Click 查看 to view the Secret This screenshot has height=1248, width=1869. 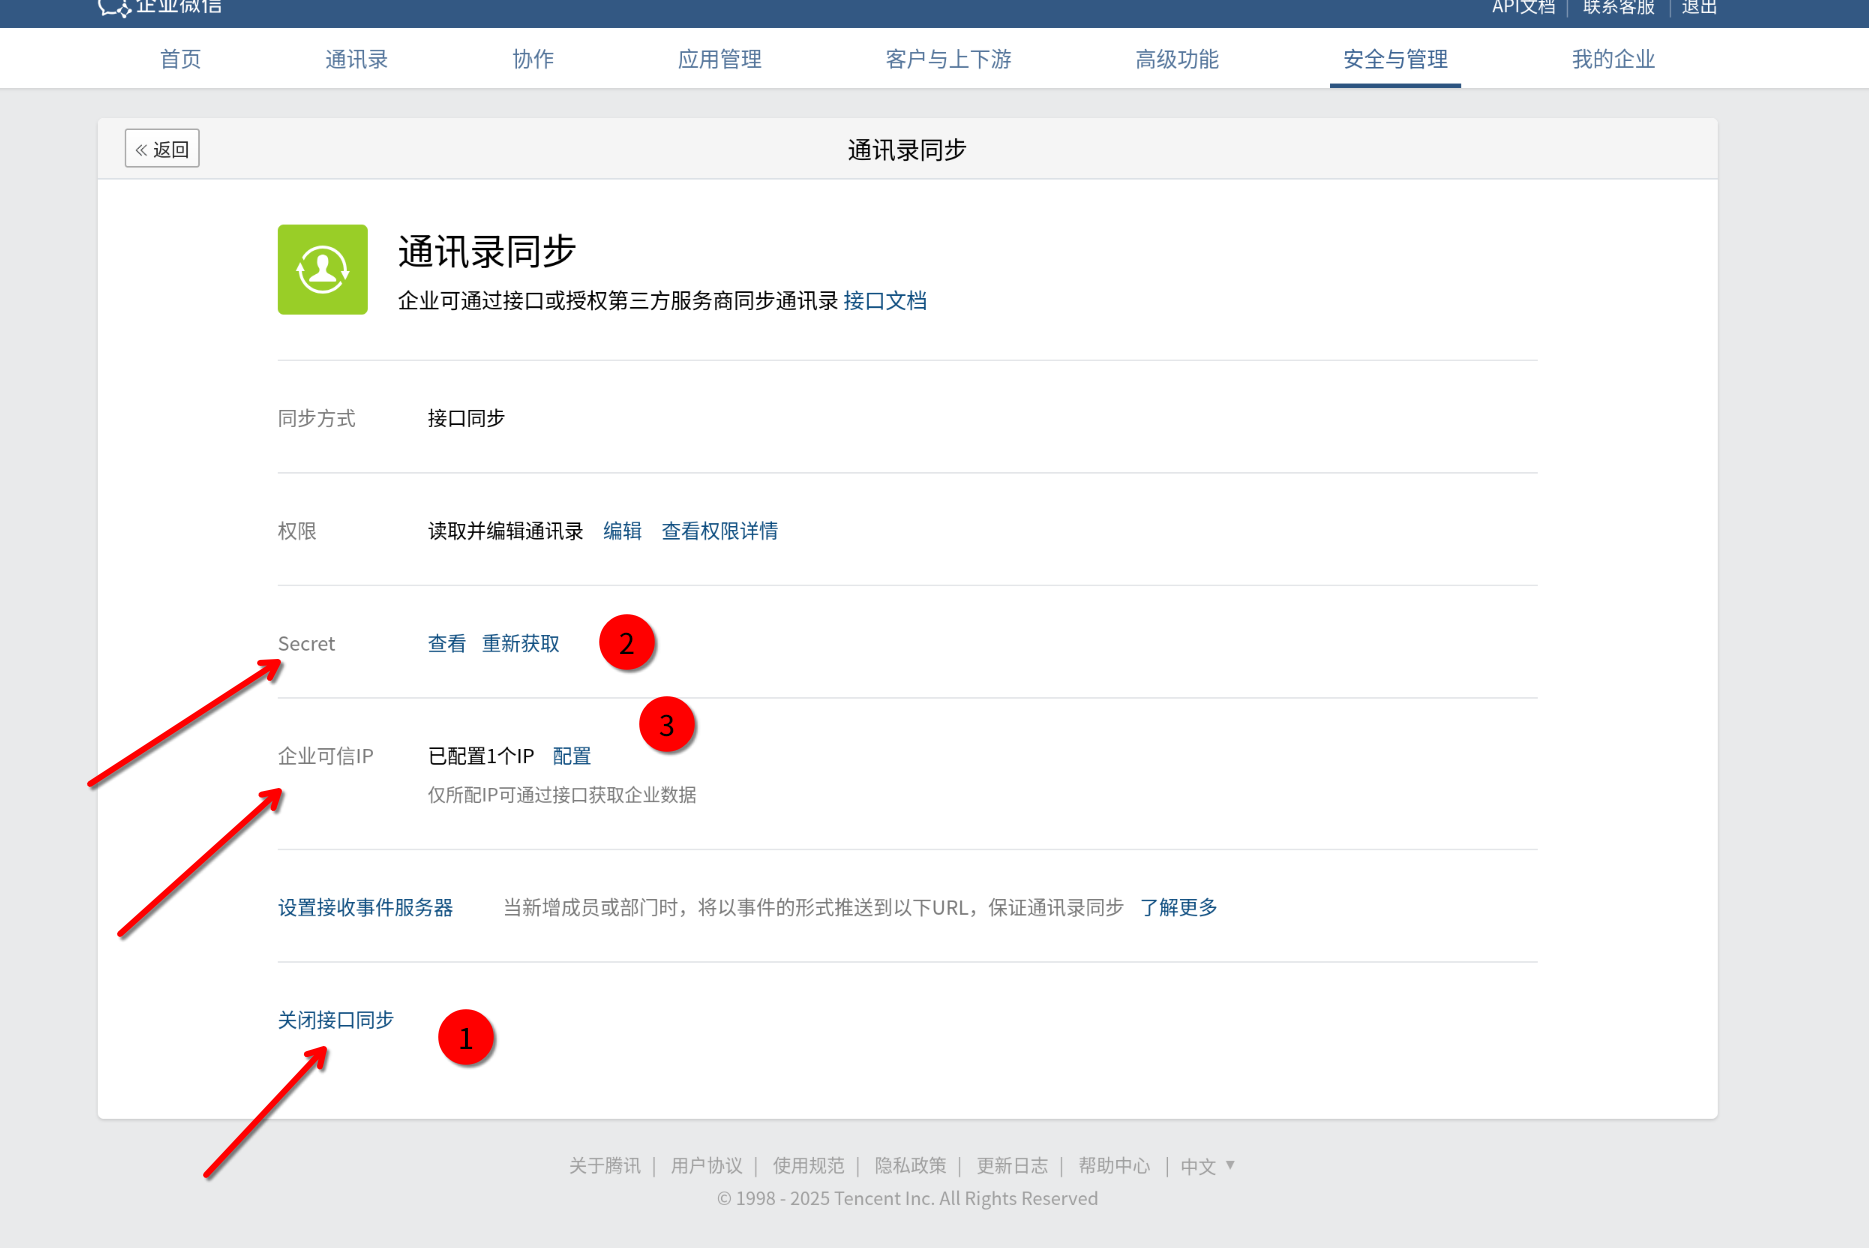446,644
